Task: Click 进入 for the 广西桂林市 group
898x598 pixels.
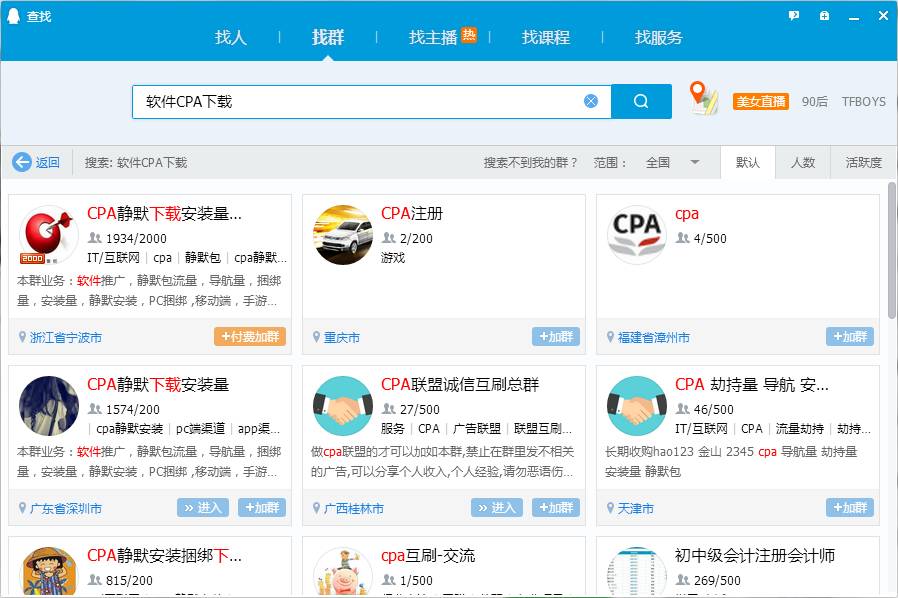Action: coord(497,507)
